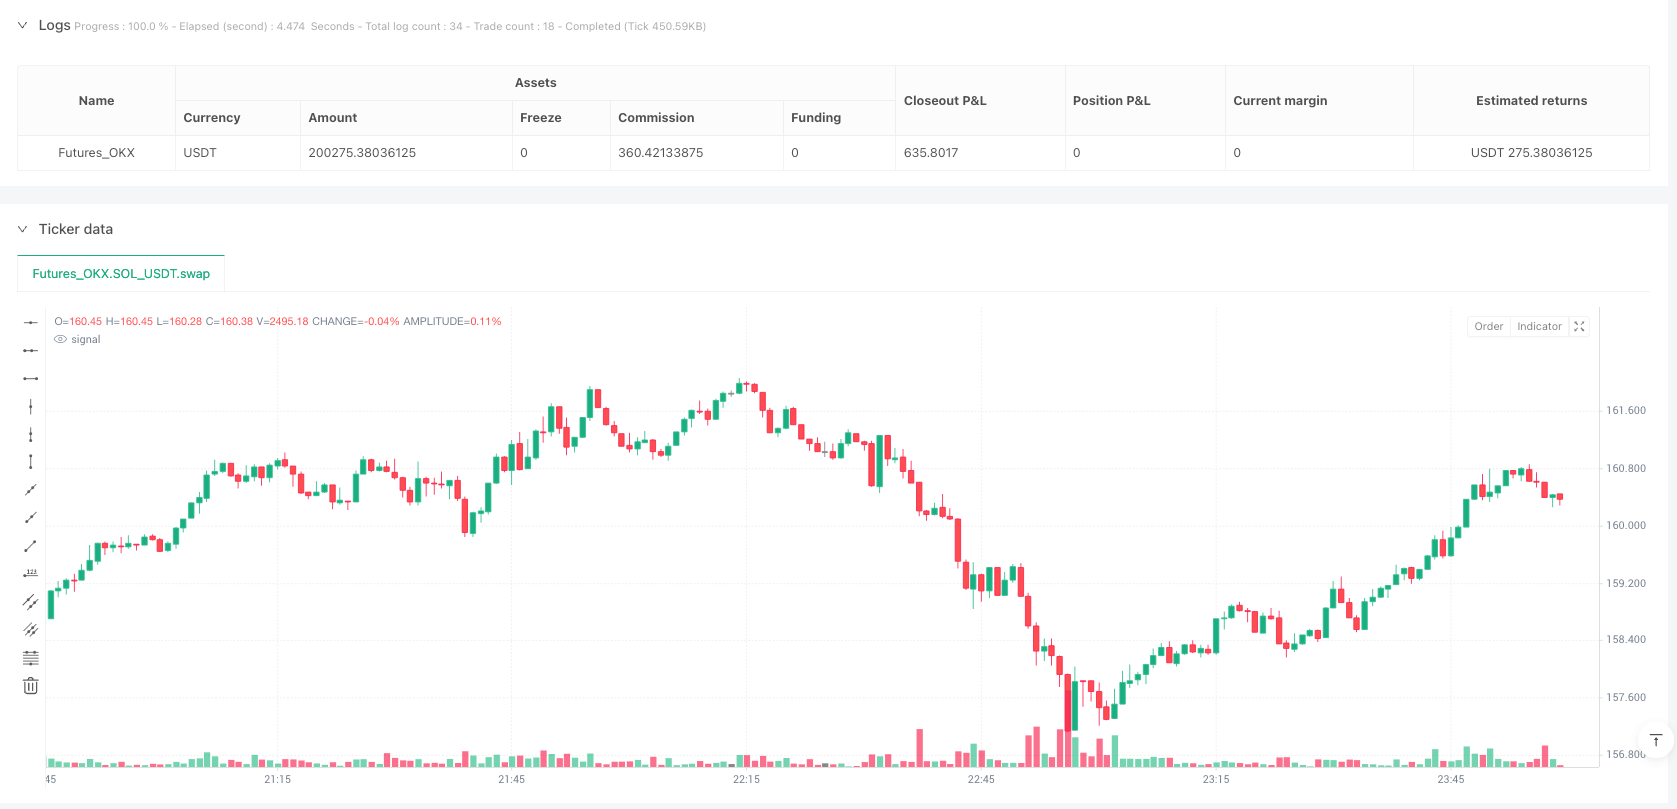Select the price line tool labeled 123
The height and width of the screenshot is (809, 1677).
(x=31, y=573)
